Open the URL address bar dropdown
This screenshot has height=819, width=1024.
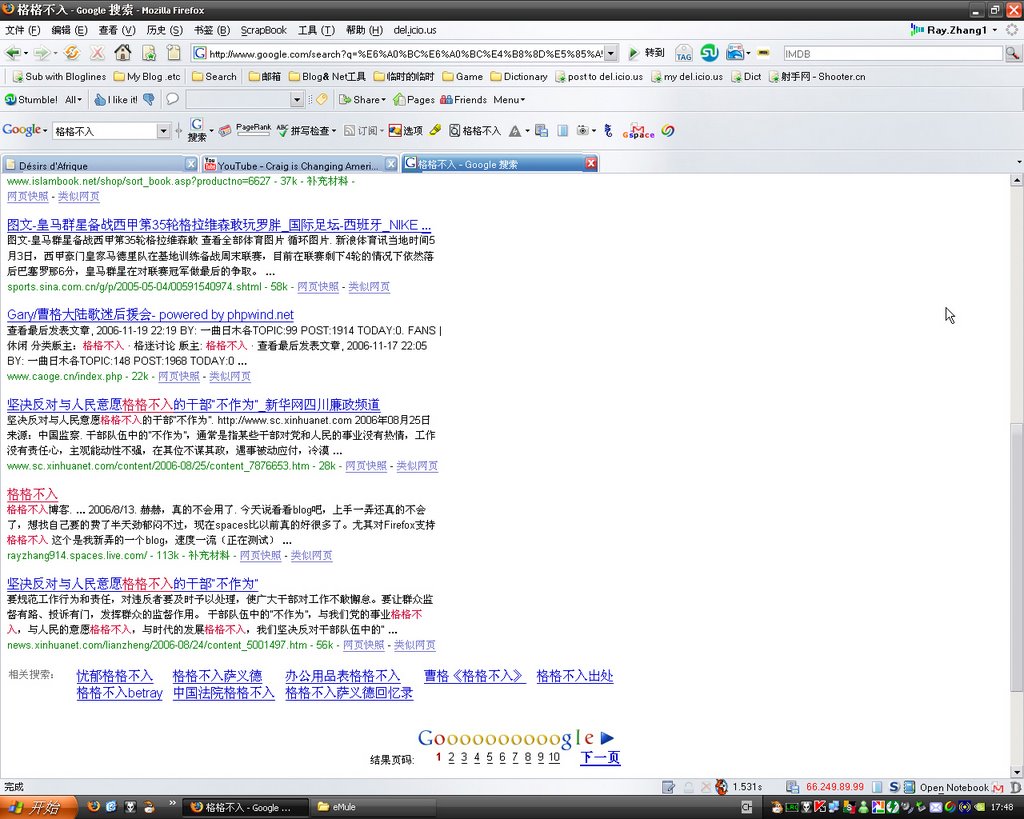pos(611,54)
